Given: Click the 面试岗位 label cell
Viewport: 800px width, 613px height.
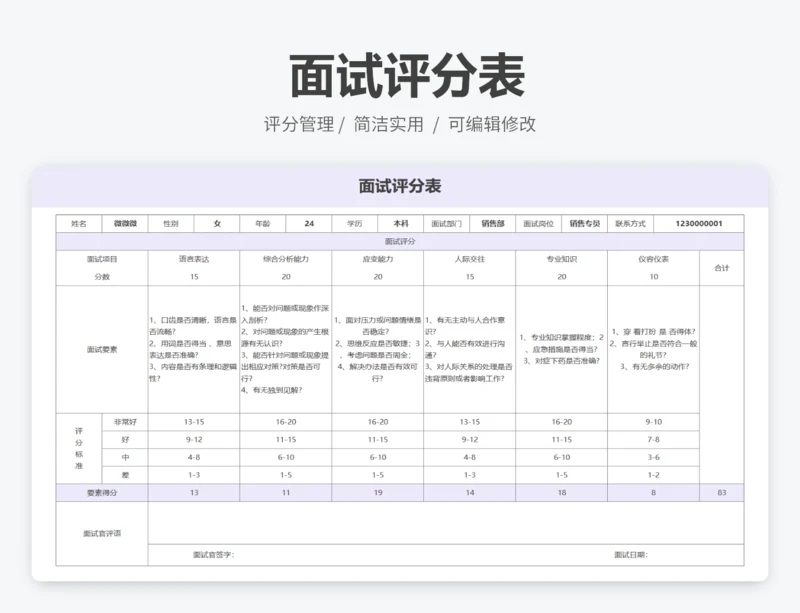Looking at the screenshot, I should tap(538, 224).
